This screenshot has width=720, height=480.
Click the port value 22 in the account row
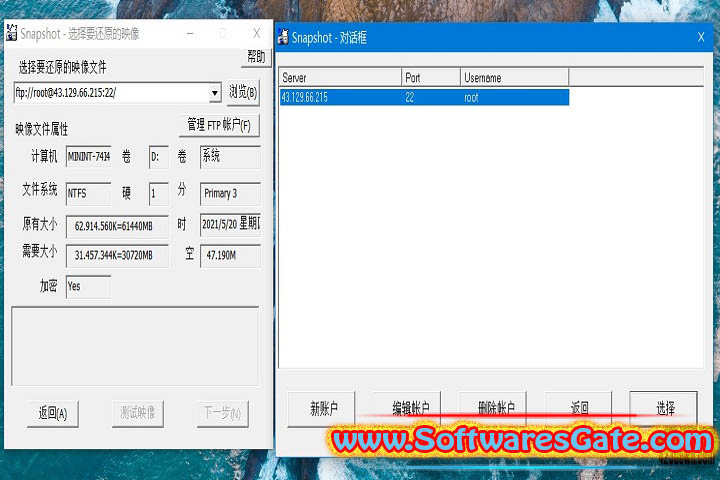[x=410, y=97]
